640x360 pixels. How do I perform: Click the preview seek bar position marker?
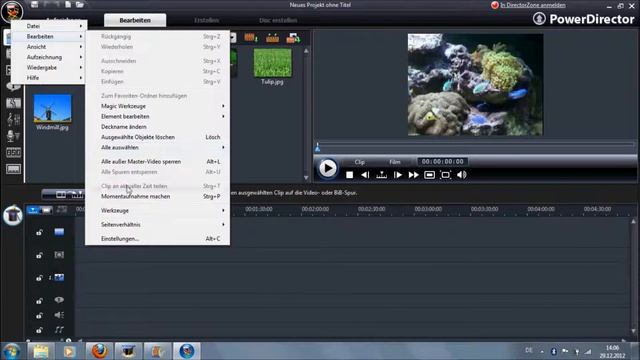(x=318, y=147)
